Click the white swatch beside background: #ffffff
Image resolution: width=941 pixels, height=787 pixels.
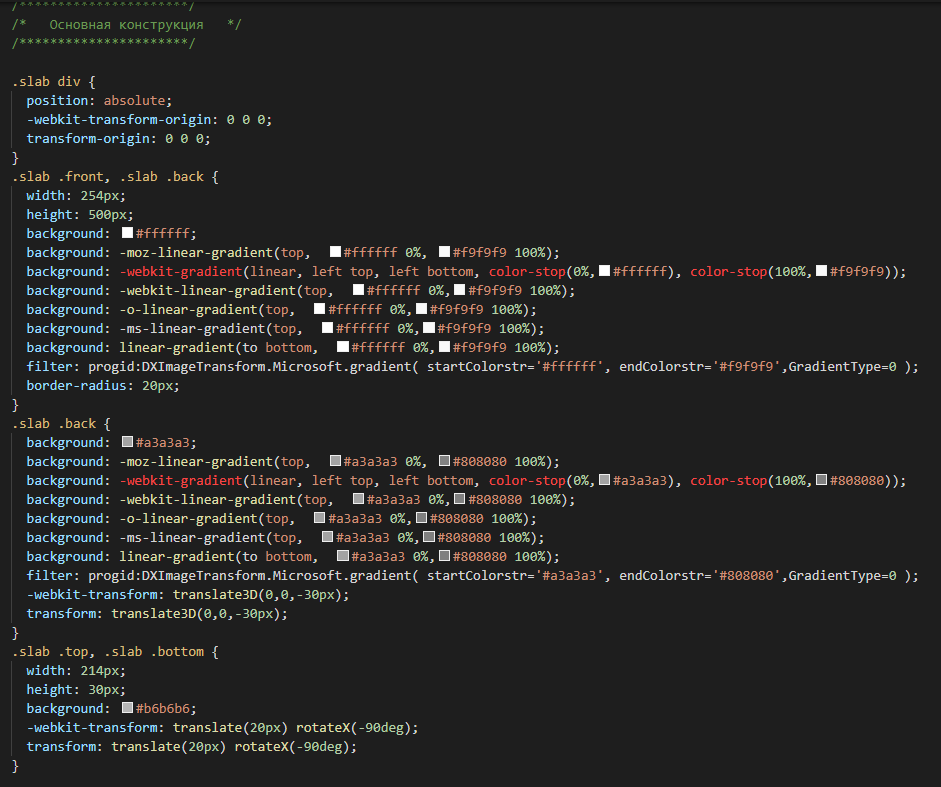point(127,232)
